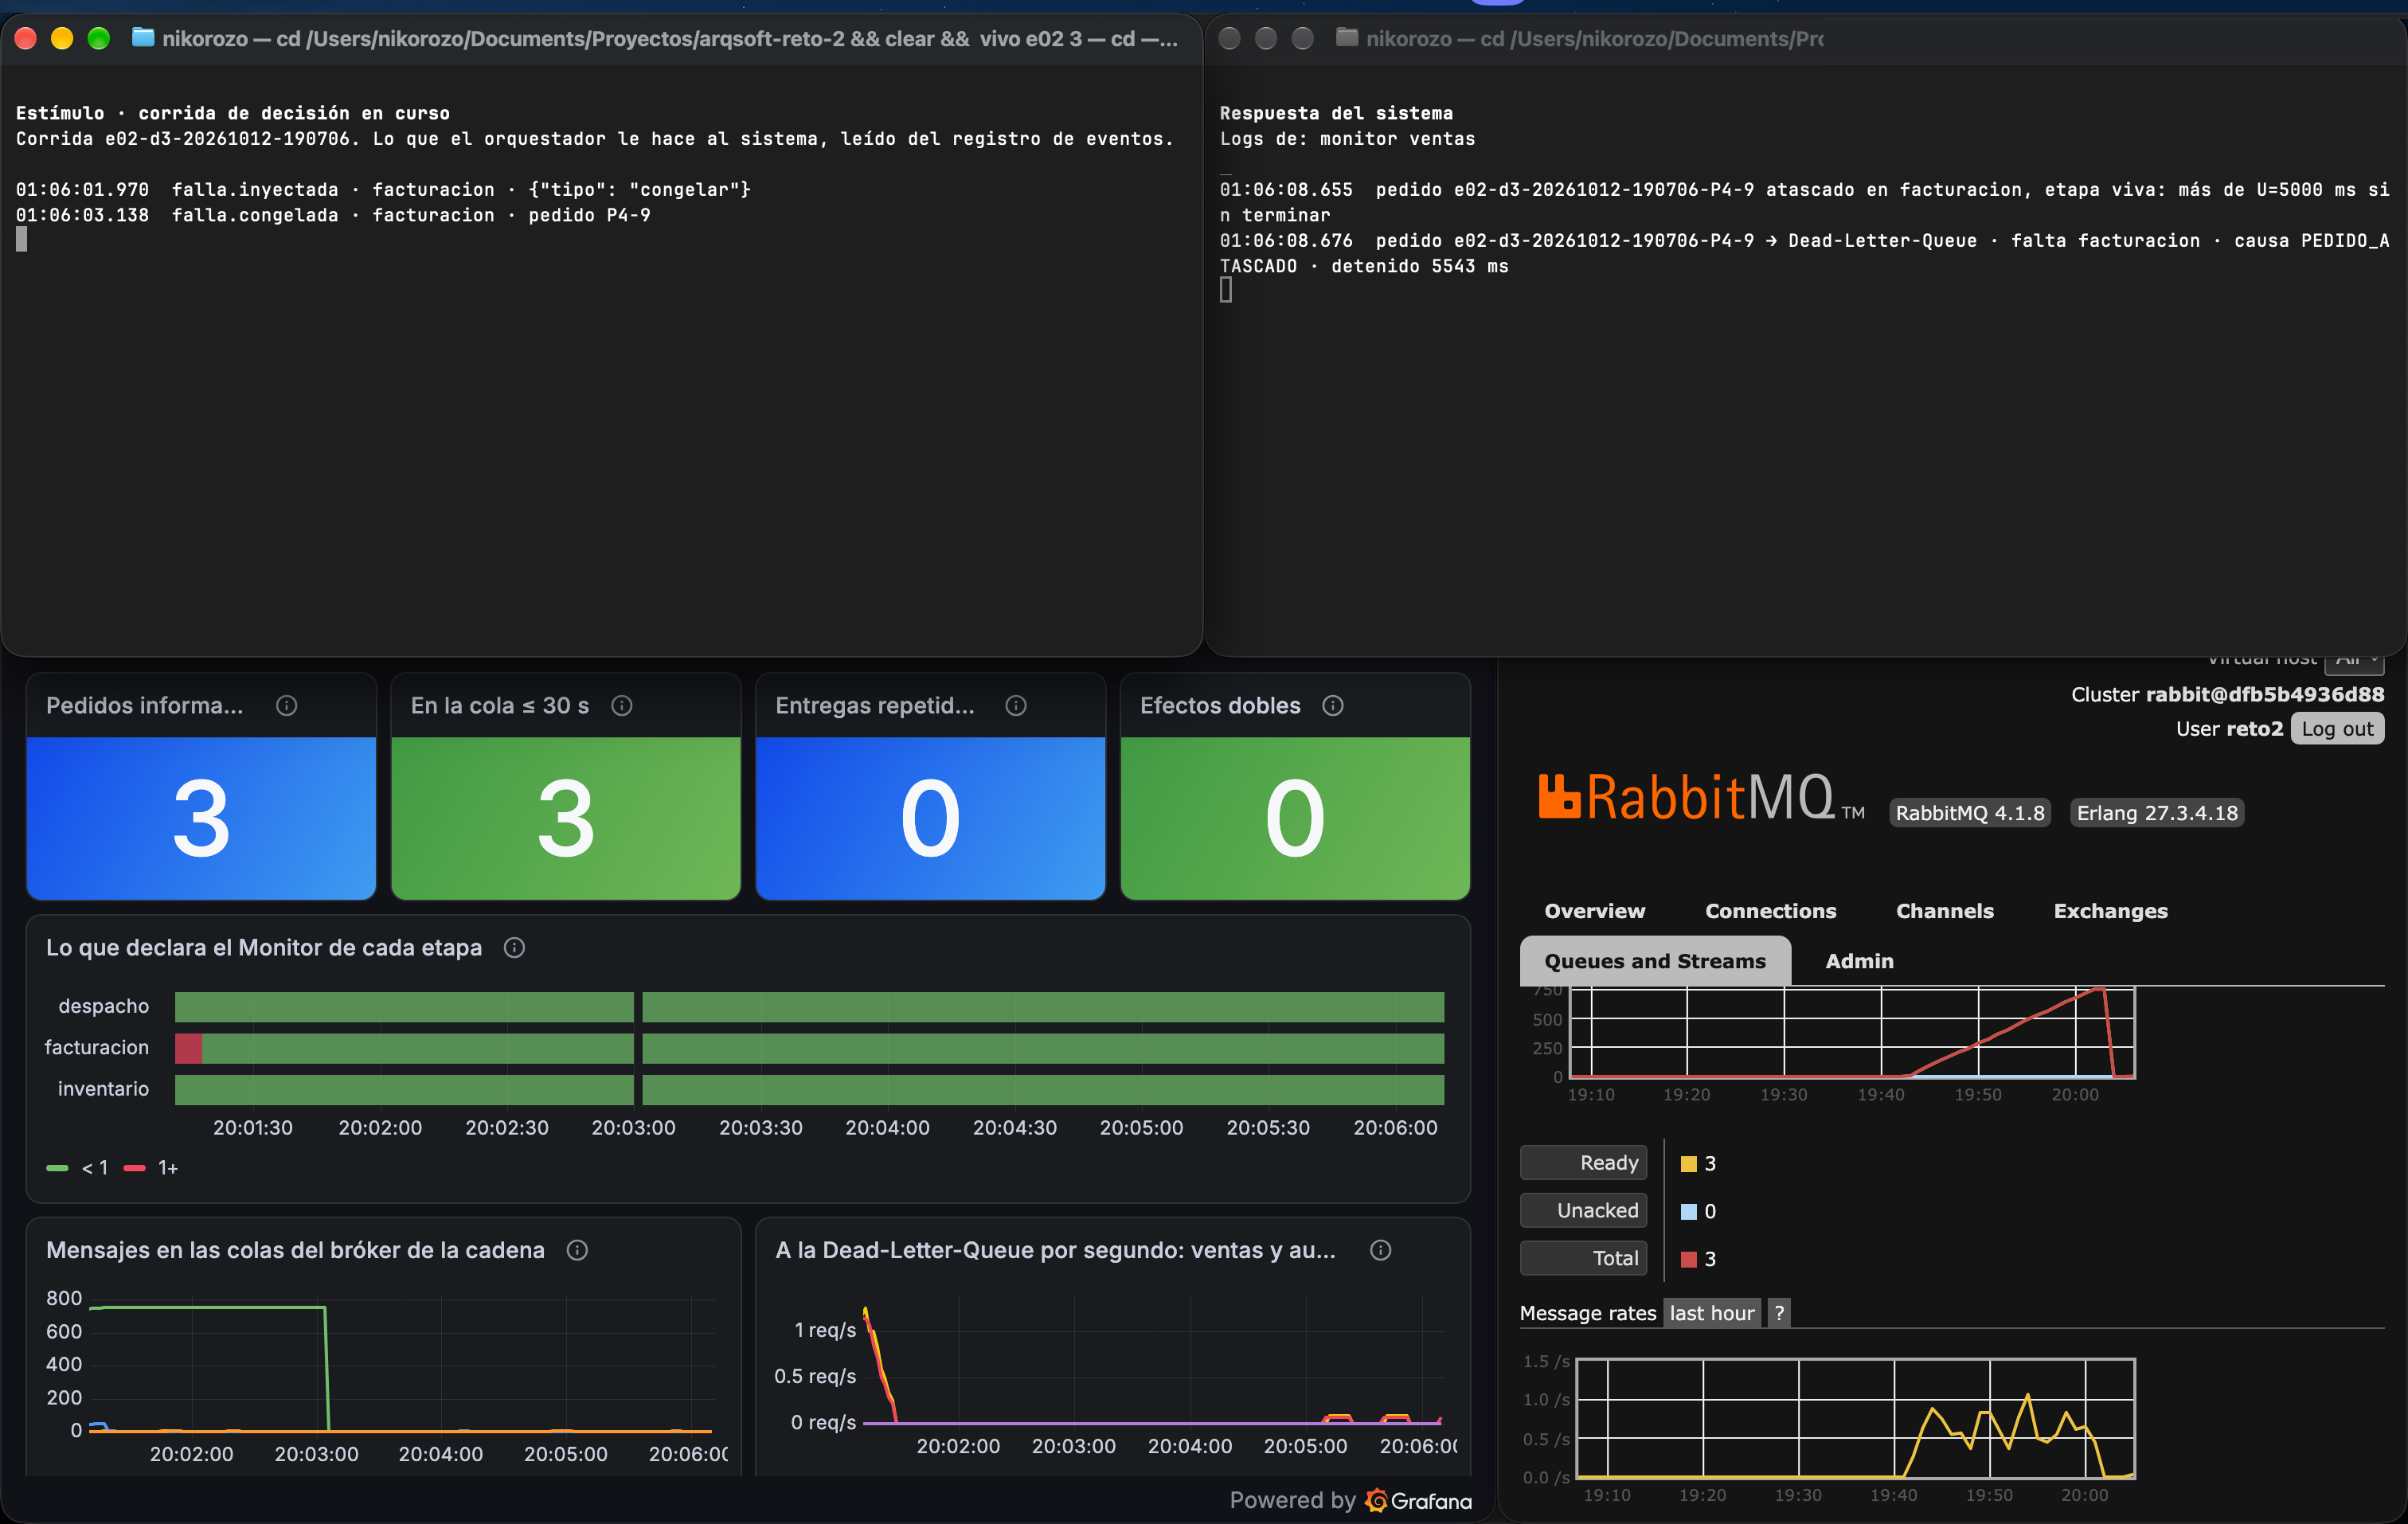The height and width of the screenshot is (1524, 2408).
Task: Open info icon on Pedidos informa... panel
Action: click(x=286, y=706)
